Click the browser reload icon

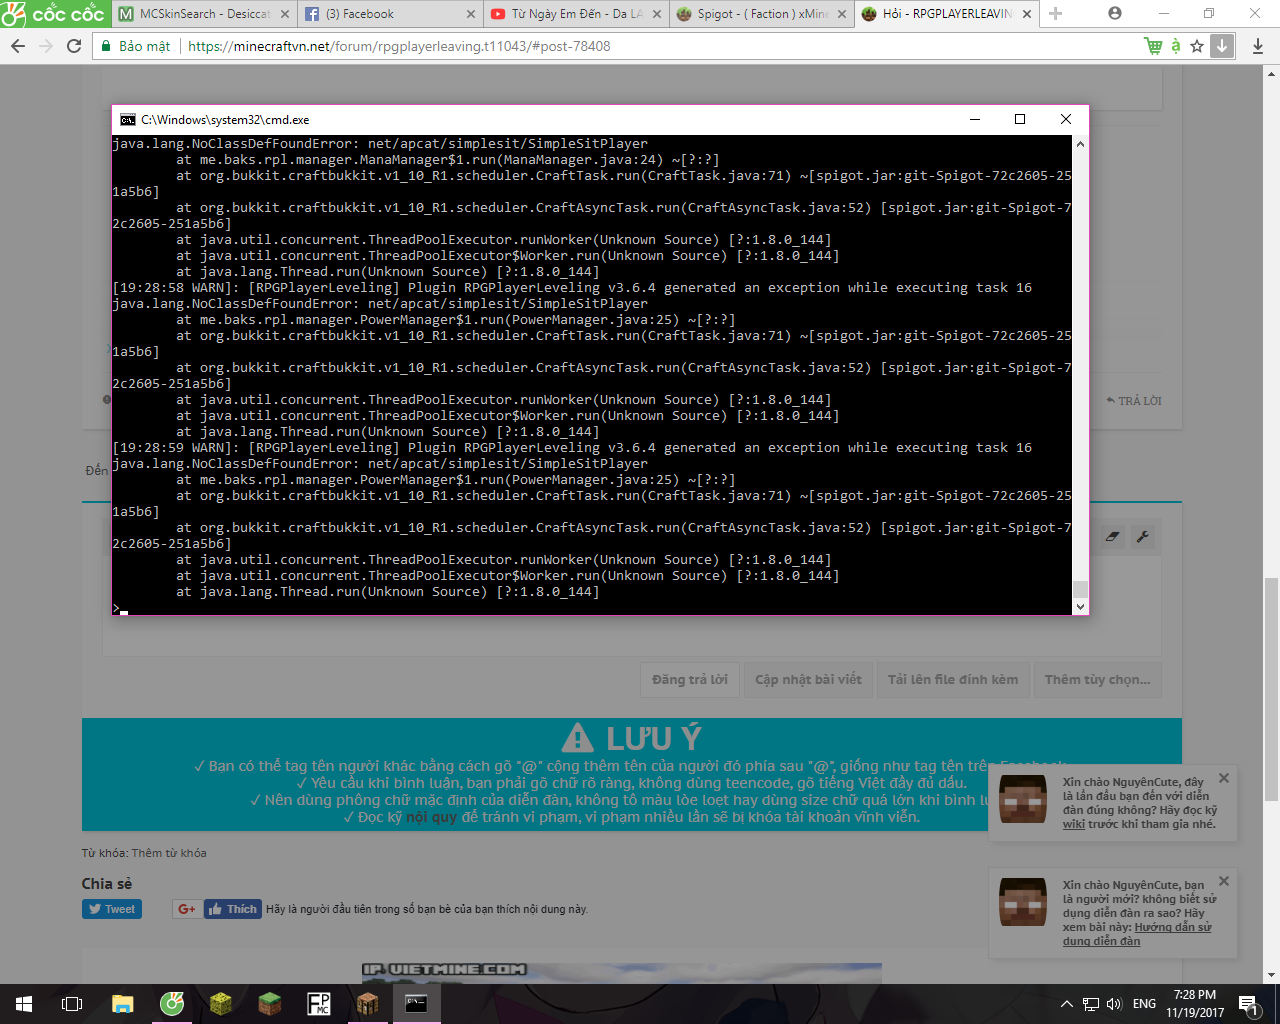74,46
